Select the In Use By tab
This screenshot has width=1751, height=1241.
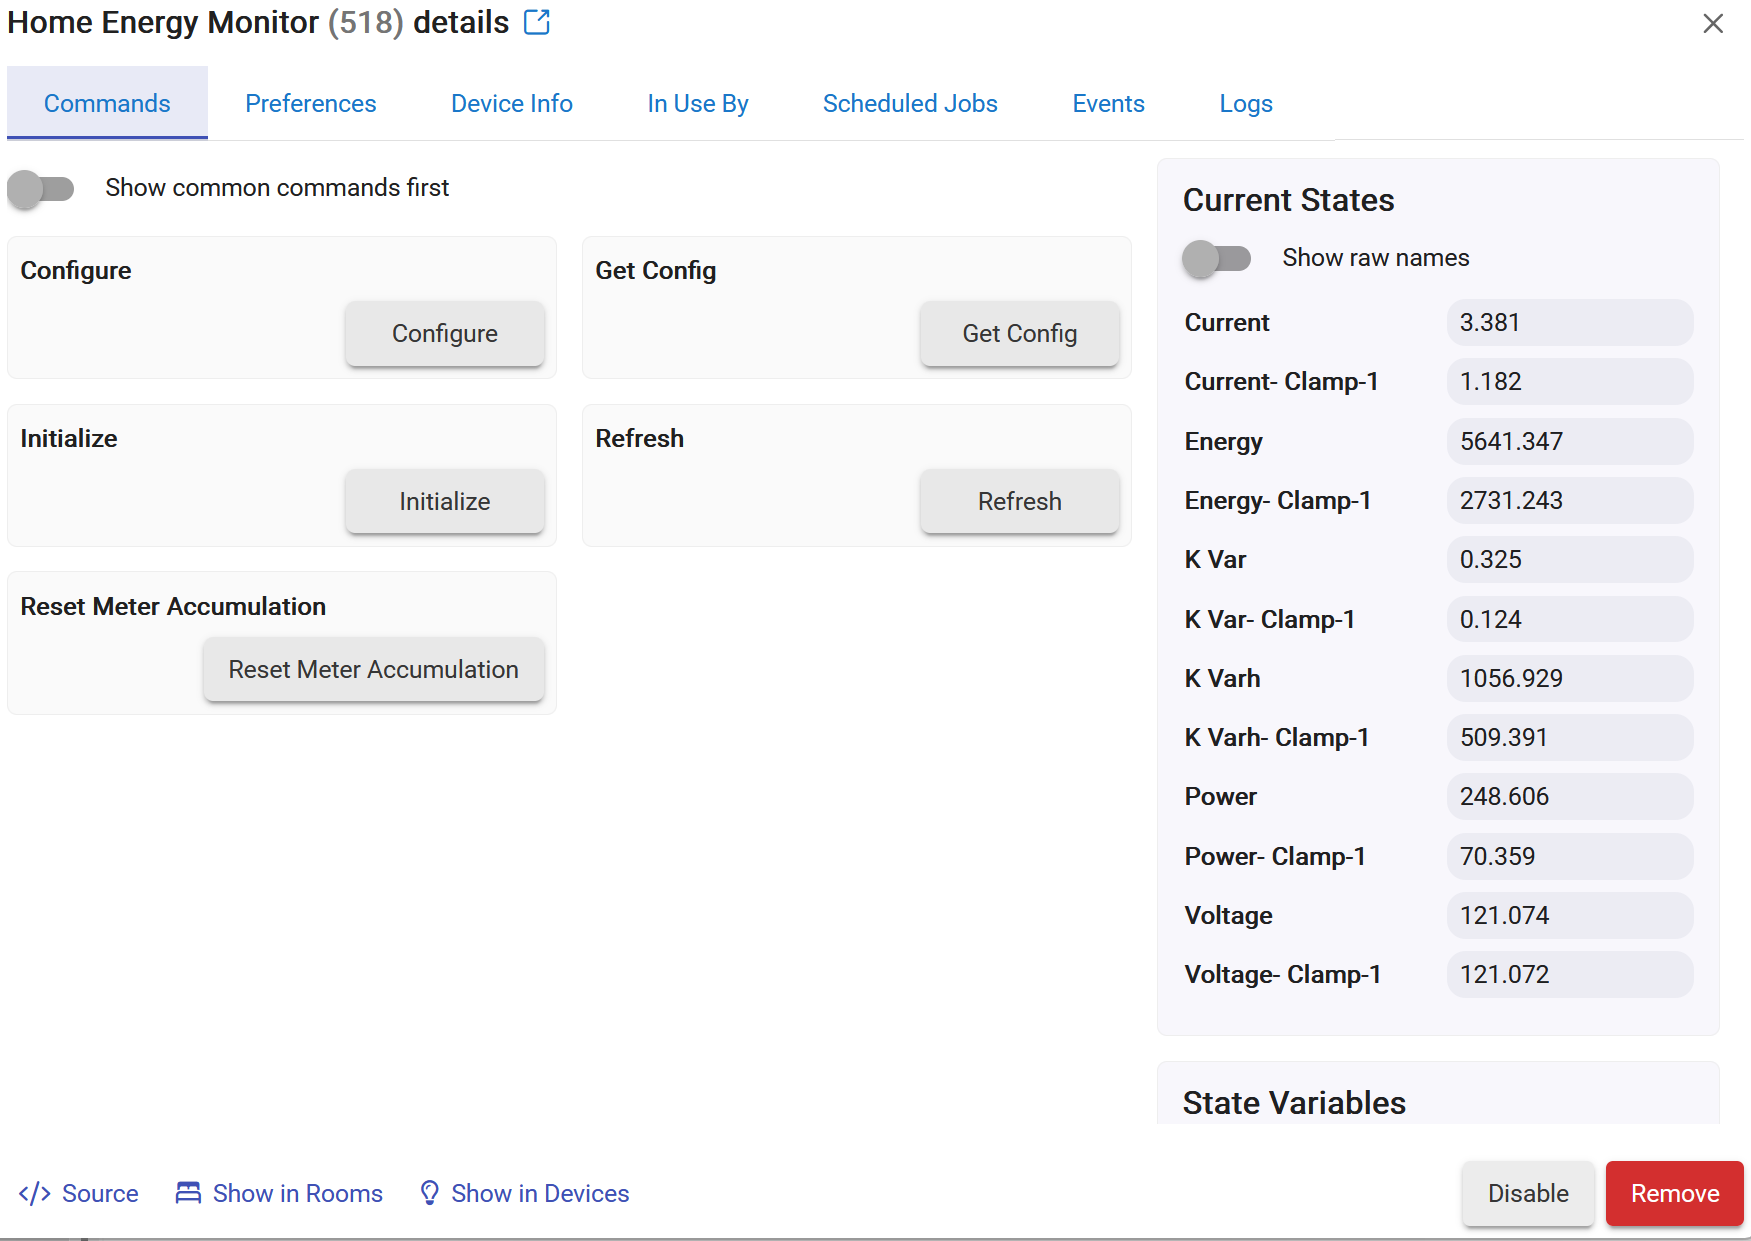[698, 103]
